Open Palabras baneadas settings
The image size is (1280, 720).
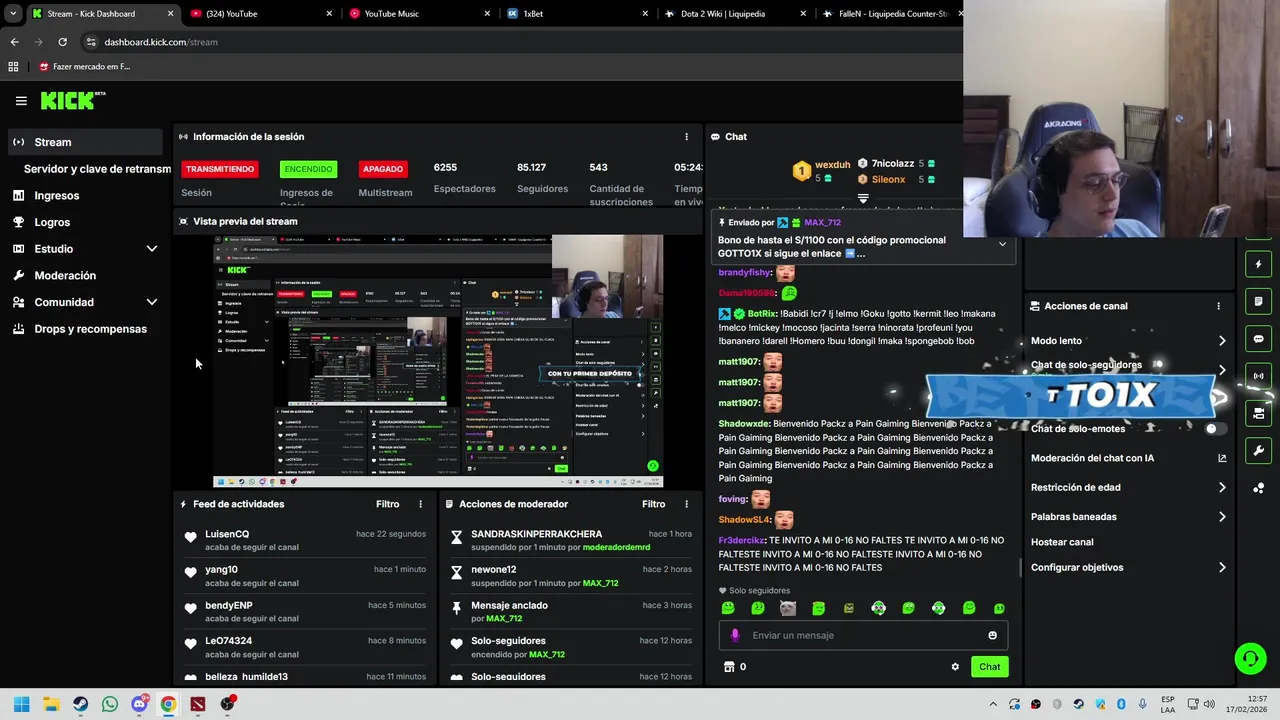(x=1128, y=517)
